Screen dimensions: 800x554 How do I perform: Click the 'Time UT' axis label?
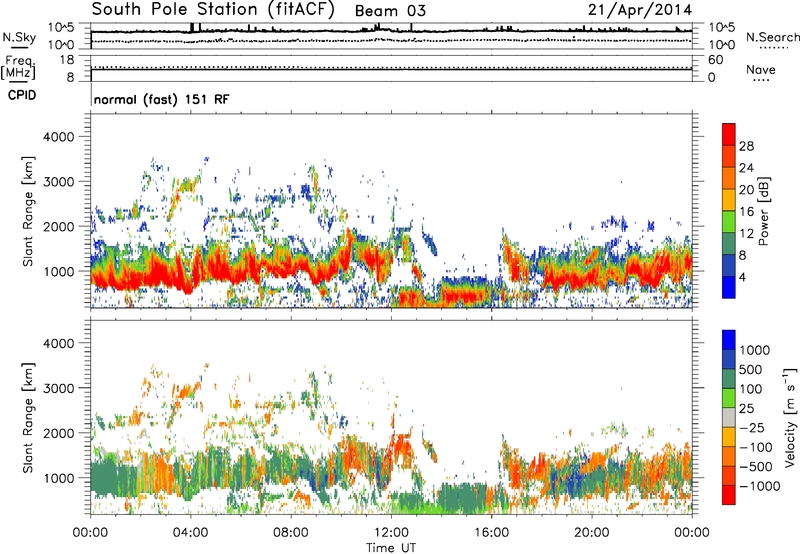click(391, 547)
